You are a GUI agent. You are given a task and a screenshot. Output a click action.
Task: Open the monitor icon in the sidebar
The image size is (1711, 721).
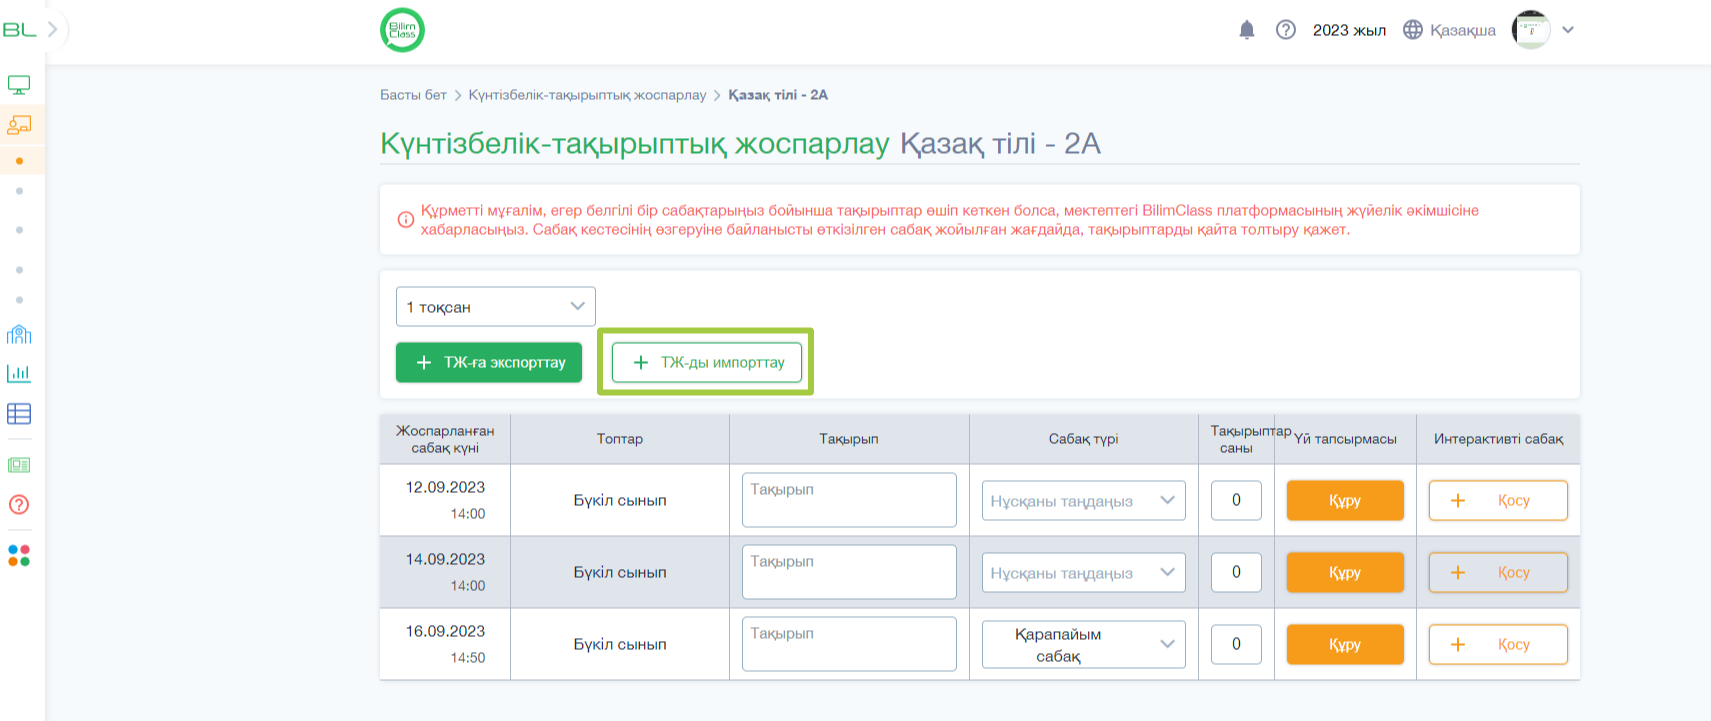click(x=19, y=85)
